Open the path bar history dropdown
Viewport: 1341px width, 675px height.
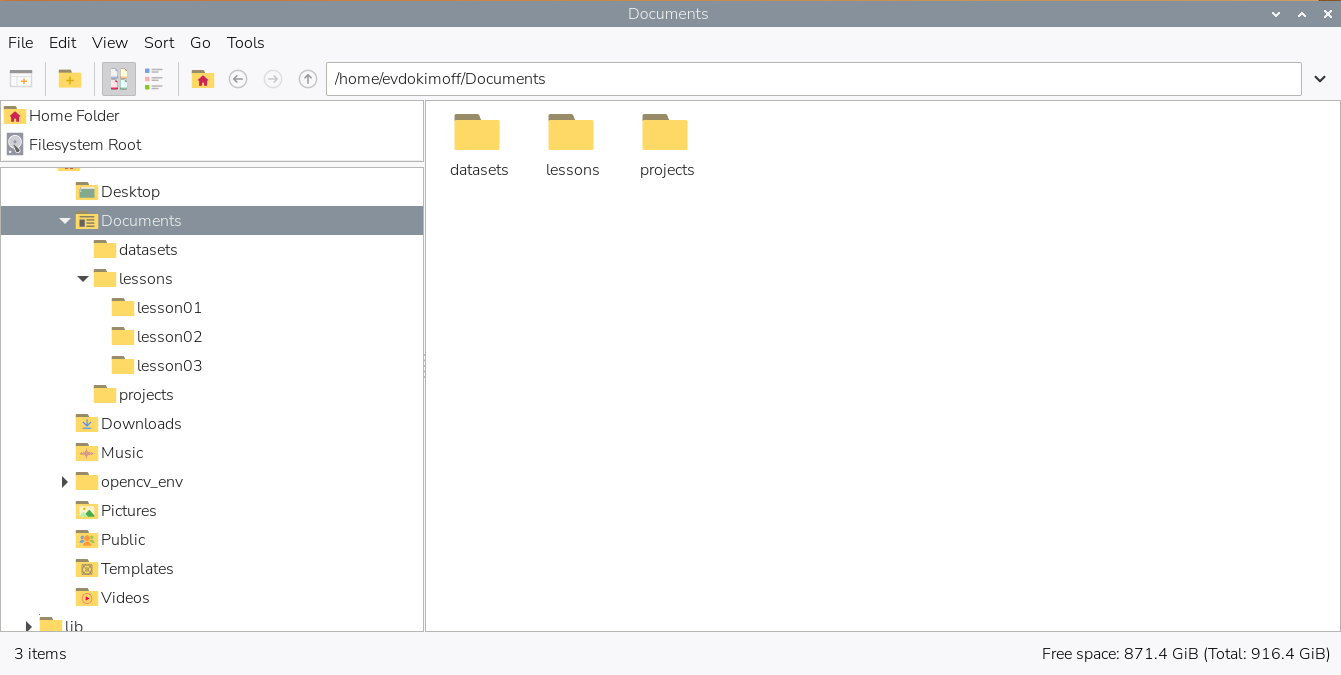tap(1320, 79)
